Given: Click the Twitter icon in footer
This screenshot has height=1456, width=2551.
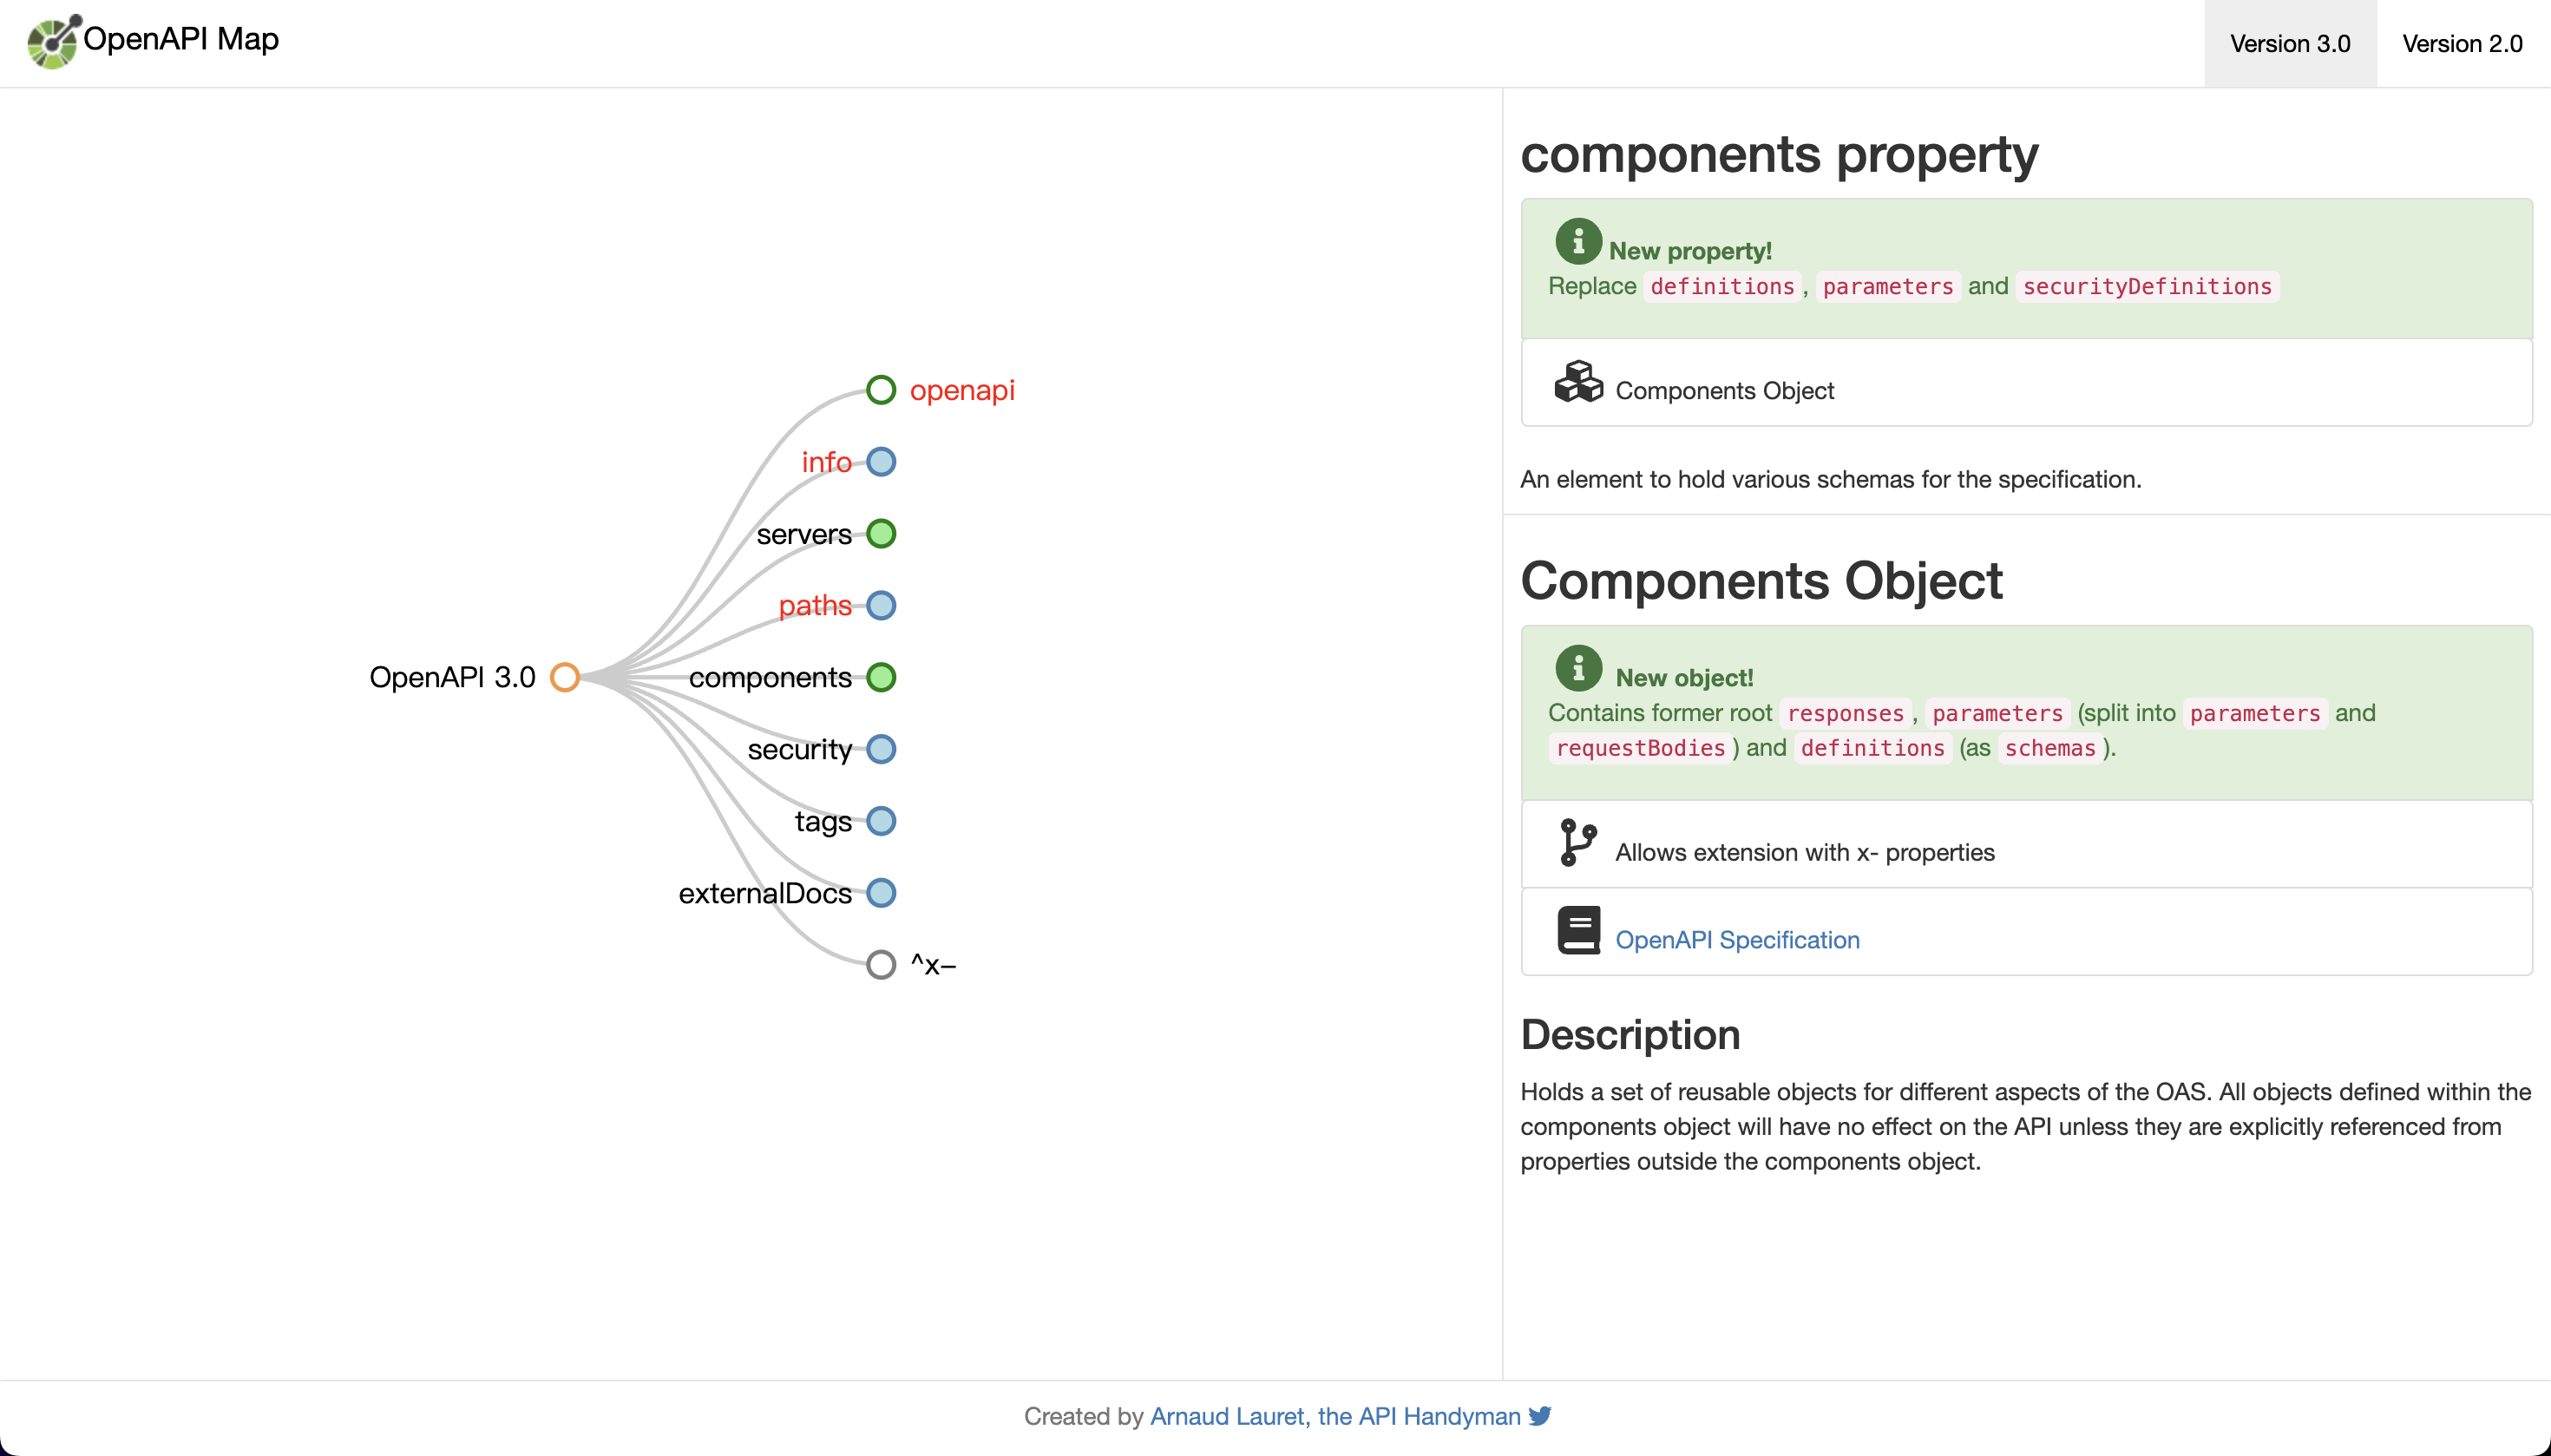Looking at the screenshot, I should (x=1539, y=1414).
